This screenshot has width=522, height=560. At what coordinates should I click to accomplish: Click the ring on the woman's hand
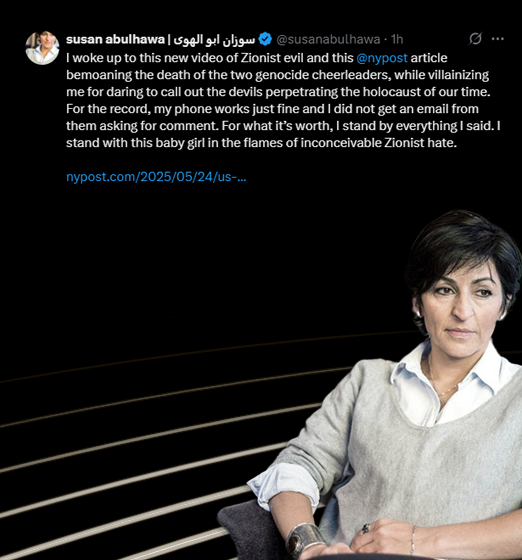click(x=365, y=528)
